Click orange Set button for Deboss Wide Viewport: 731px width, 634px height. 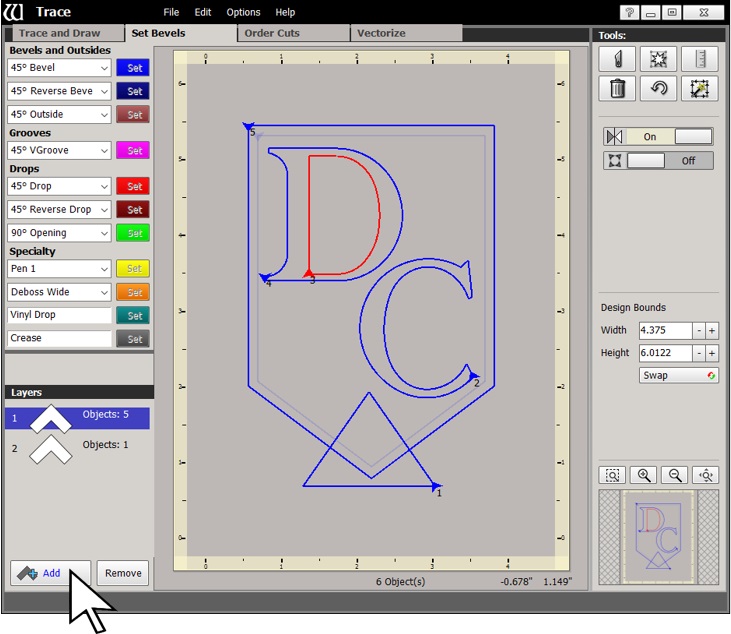[133, 292]
